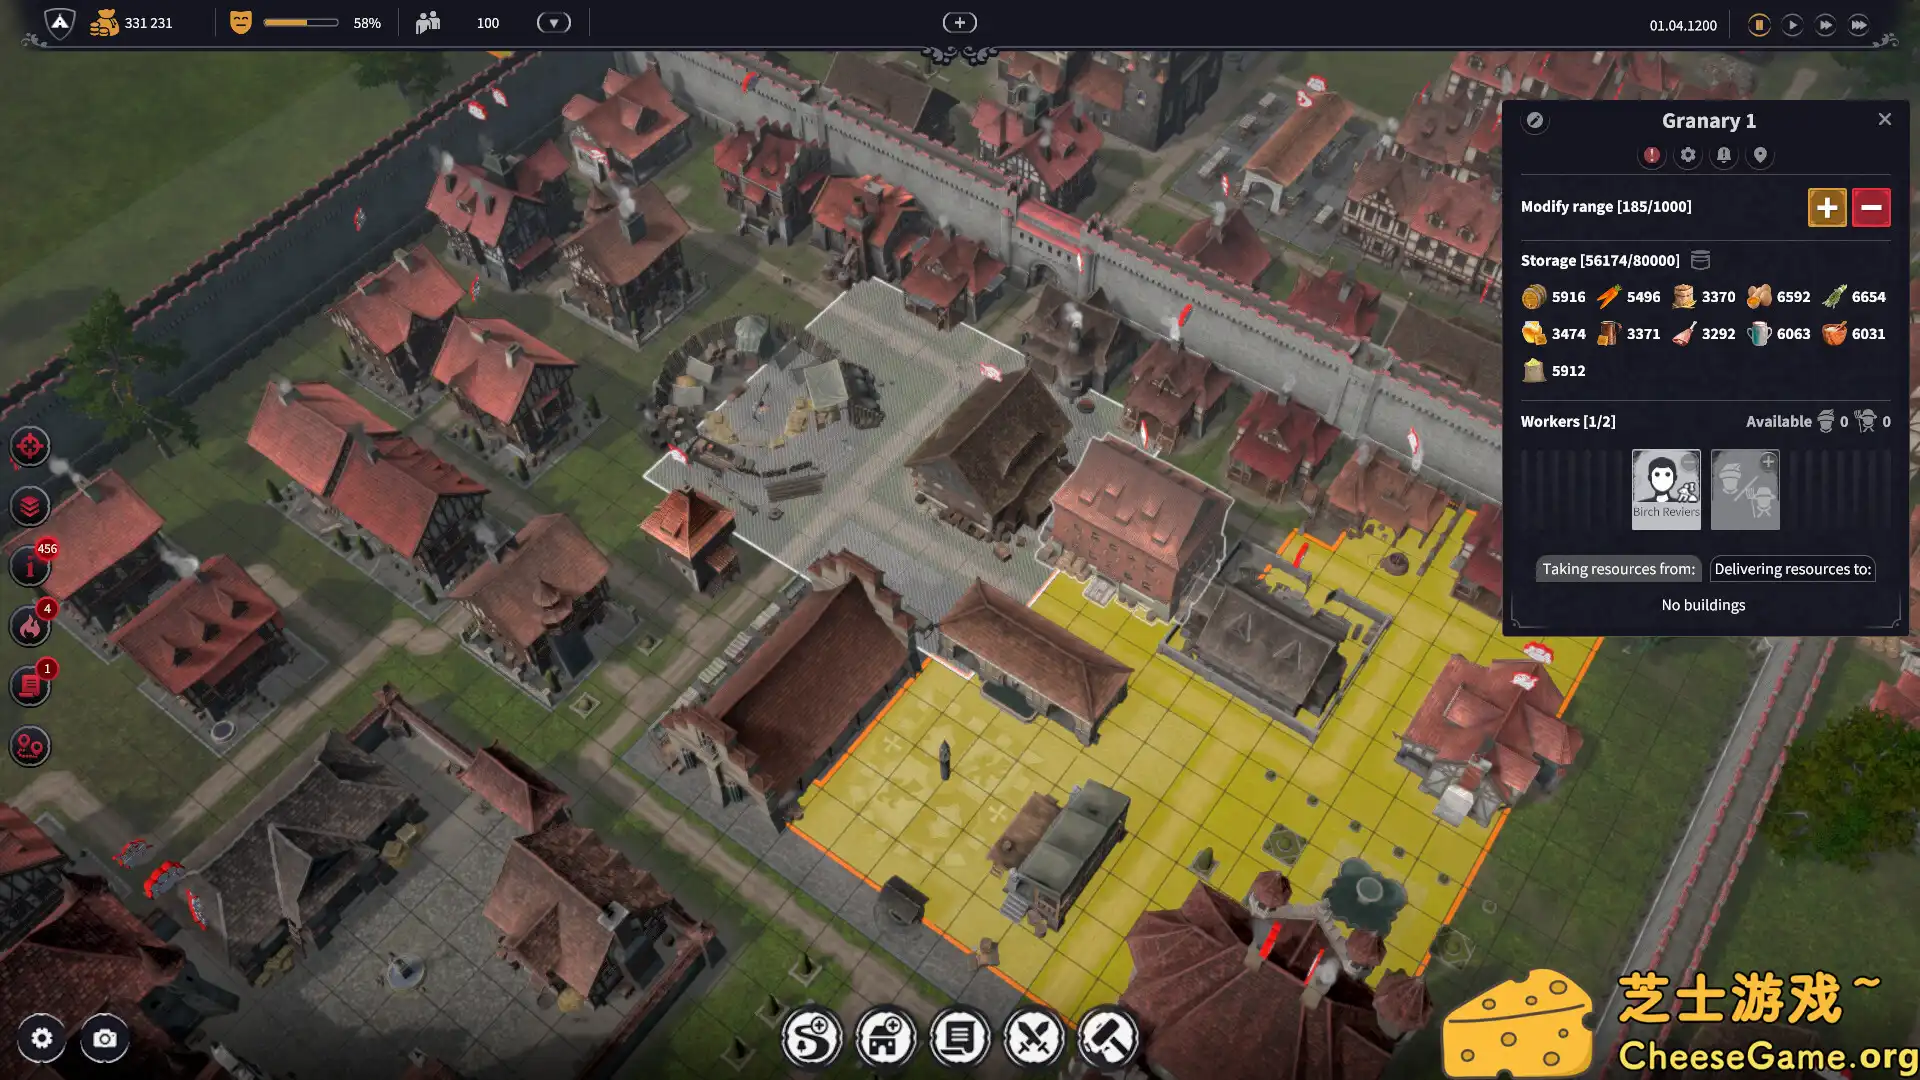Open the settings gear in the Granary 1 panel

click(1688, 156)
